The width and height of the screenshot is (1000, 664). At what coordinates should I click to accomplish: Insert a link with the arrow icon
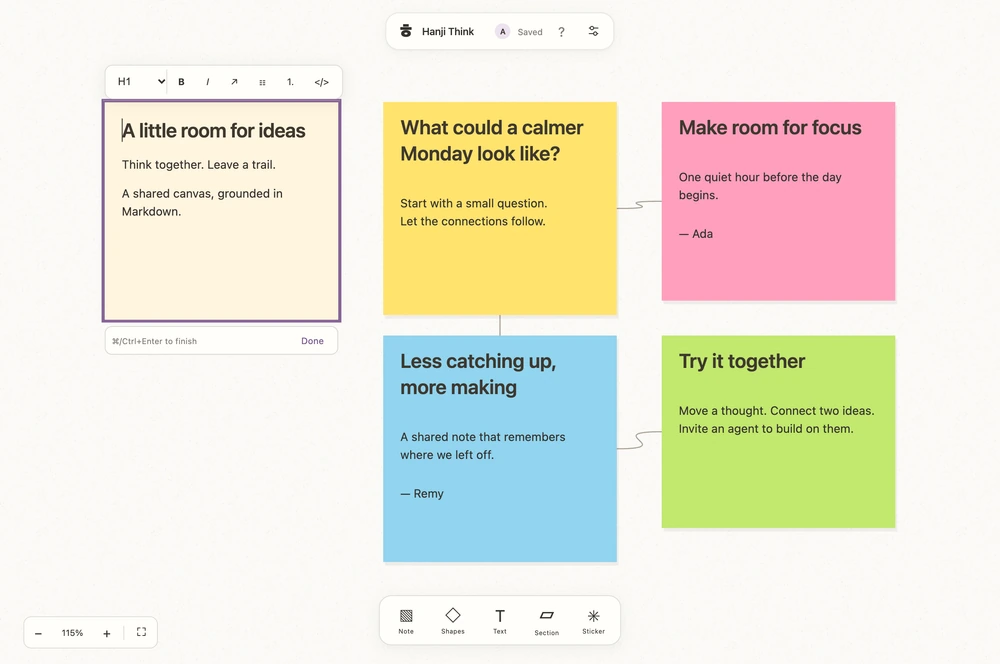[234, 82]
